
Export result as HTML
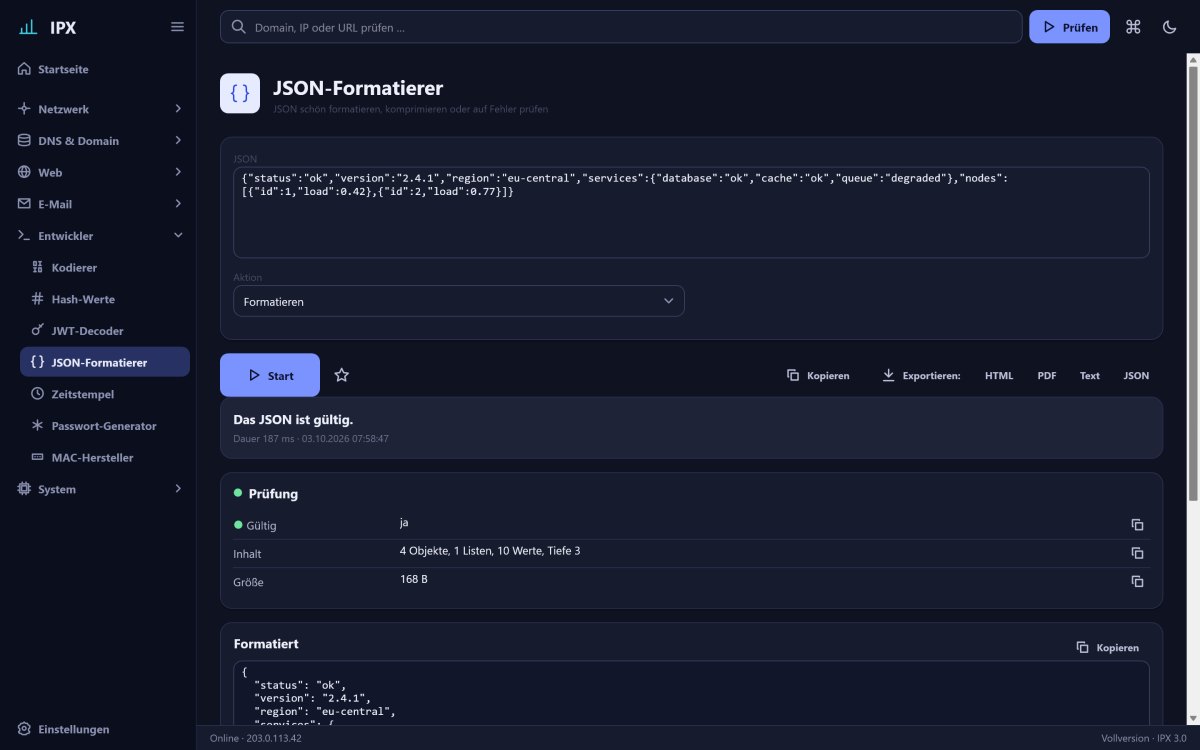[999, 376]
